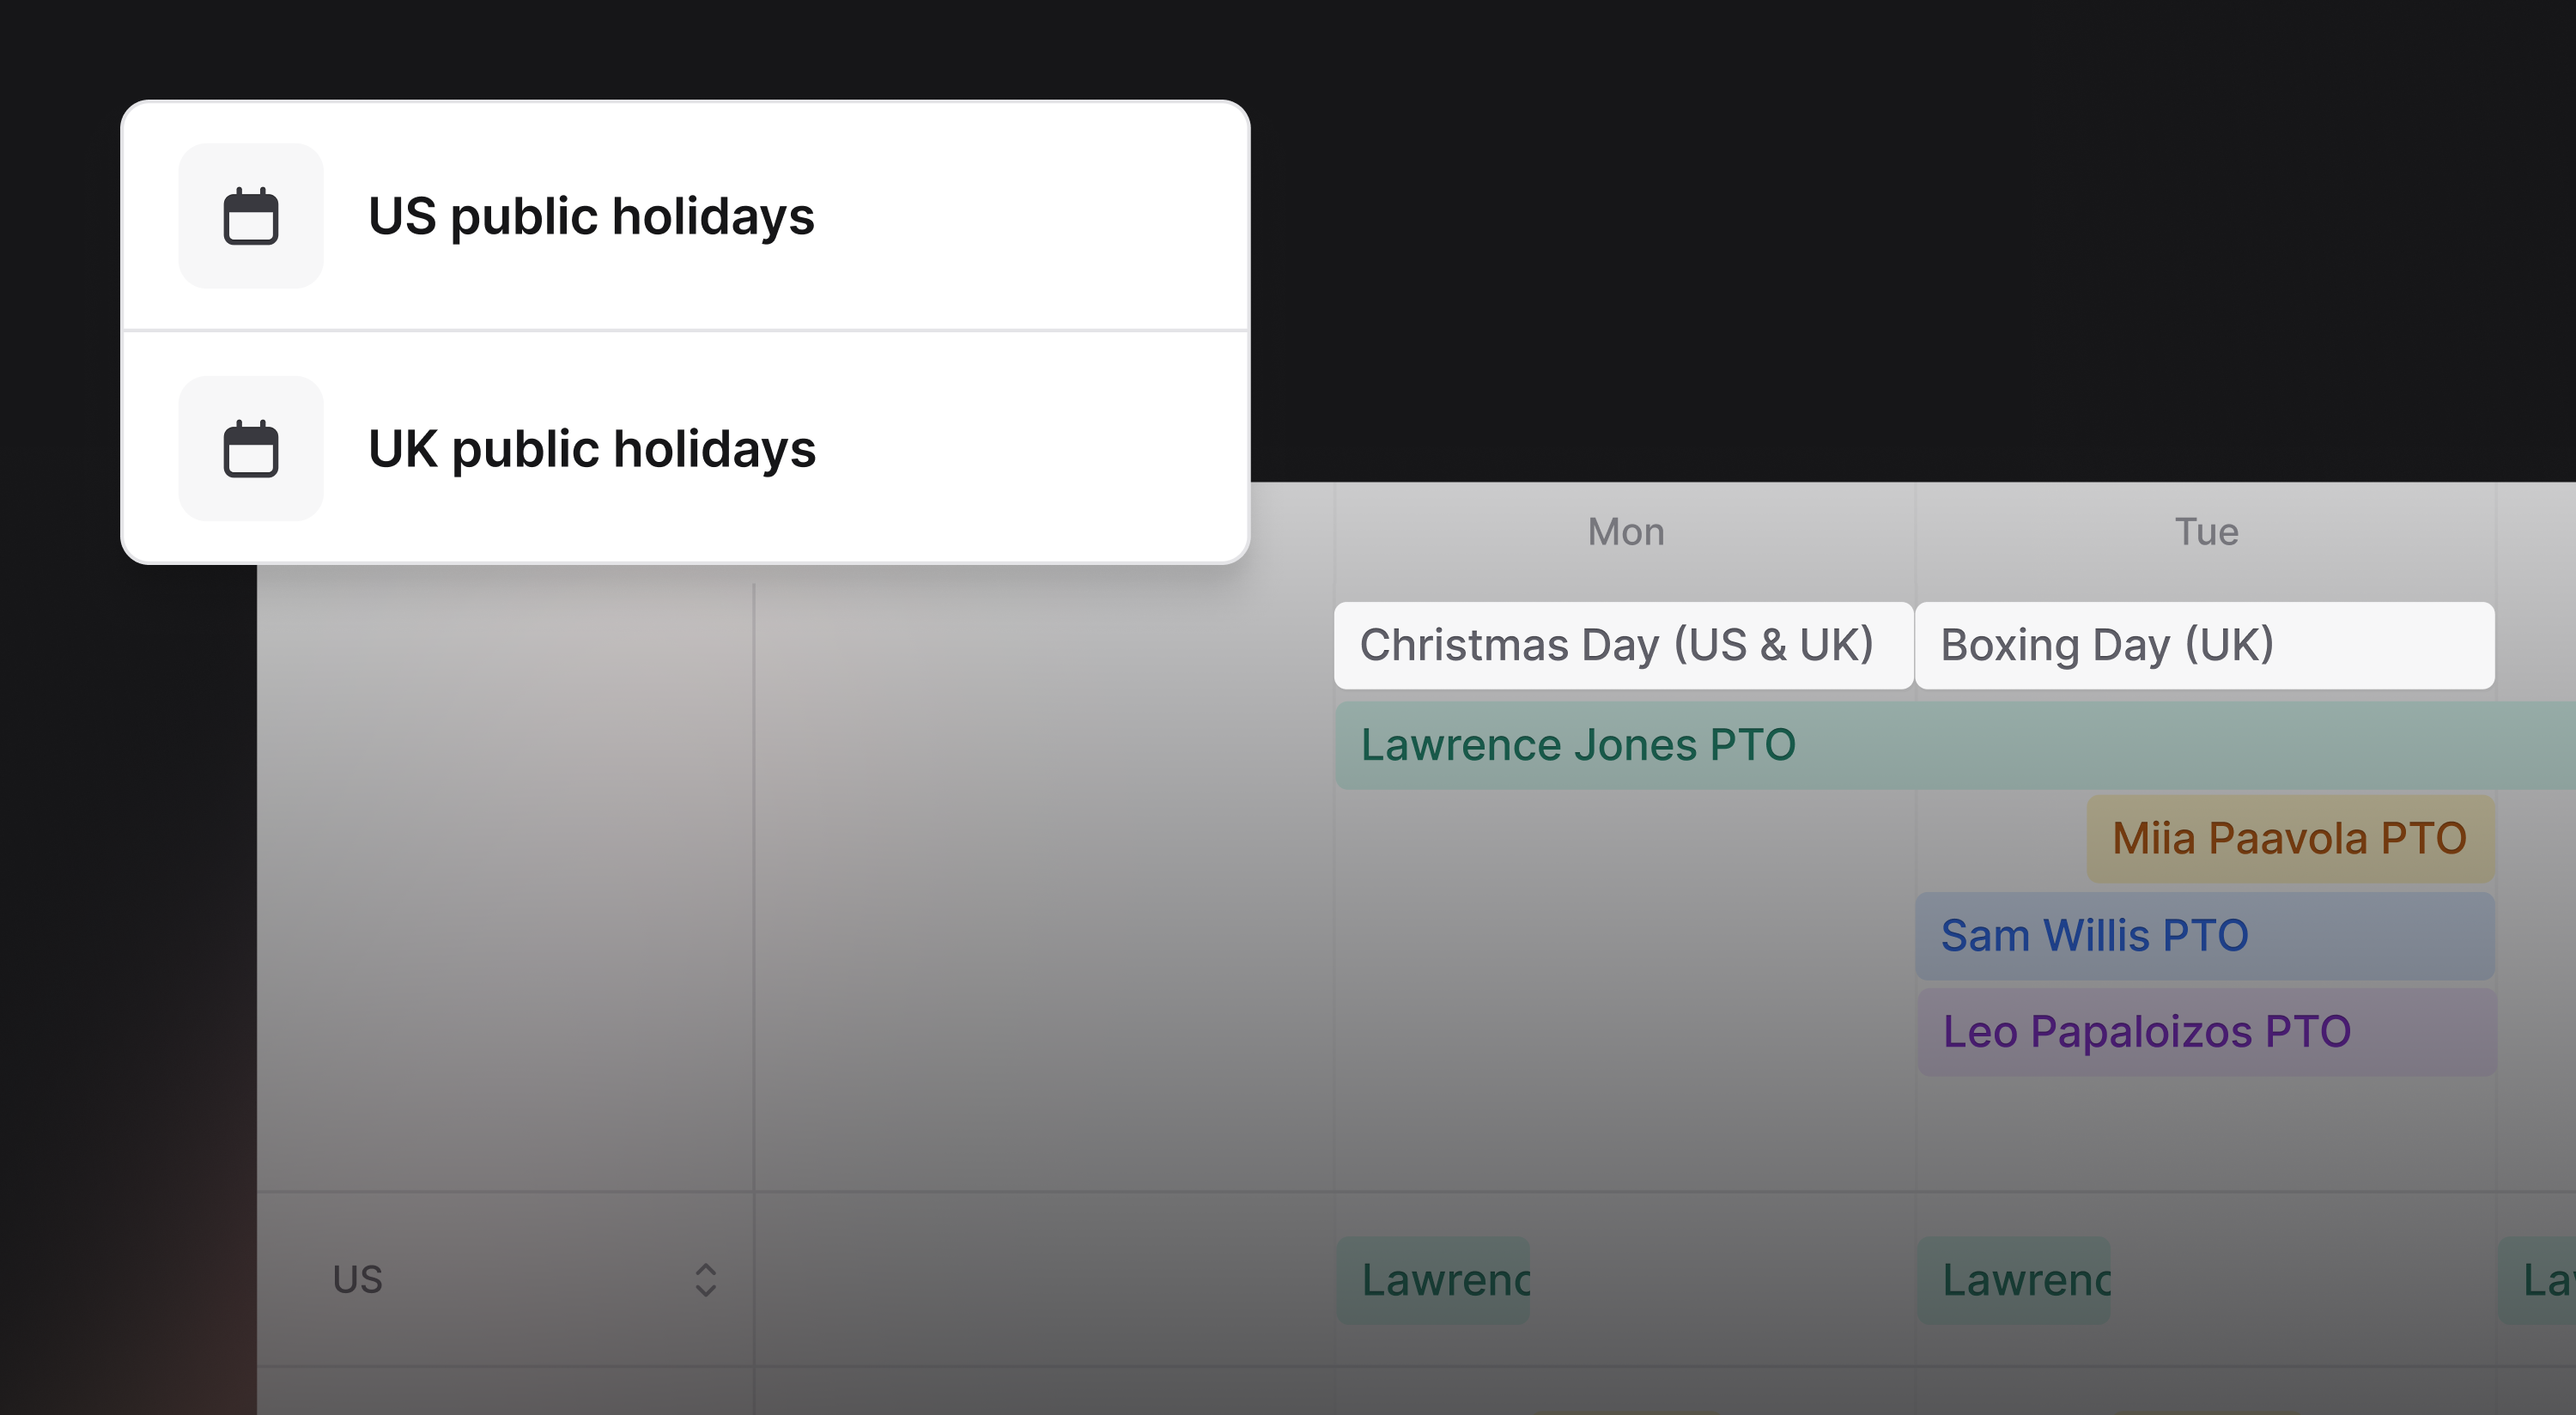Click Lawrence's shift under Tuesday in US row

(x=2012, y=1280)
